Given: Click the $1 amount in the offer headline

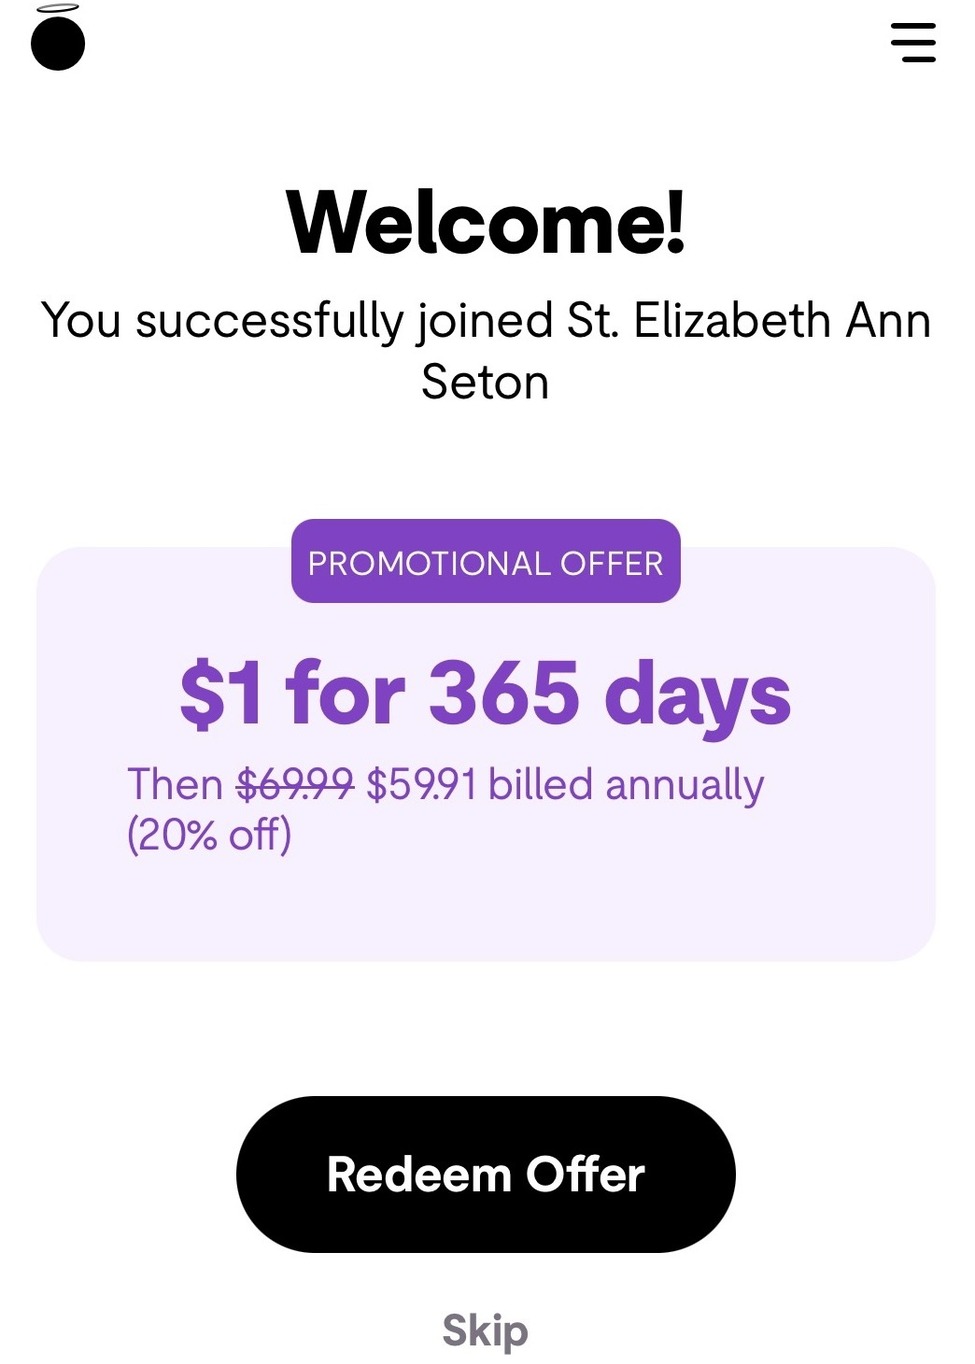Looking at the screenshot, I should click(221, 693).
